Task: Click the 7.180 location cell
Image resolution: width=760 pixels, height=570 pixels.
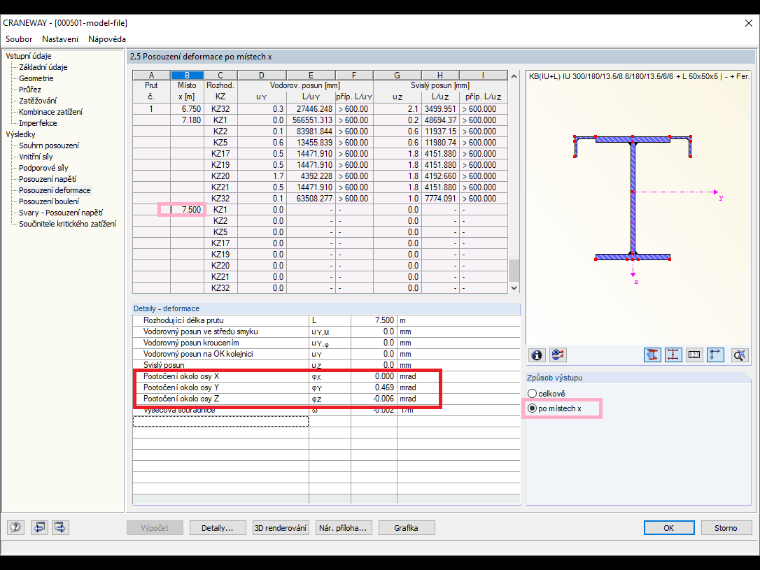Action: click(x=187, y=120)
